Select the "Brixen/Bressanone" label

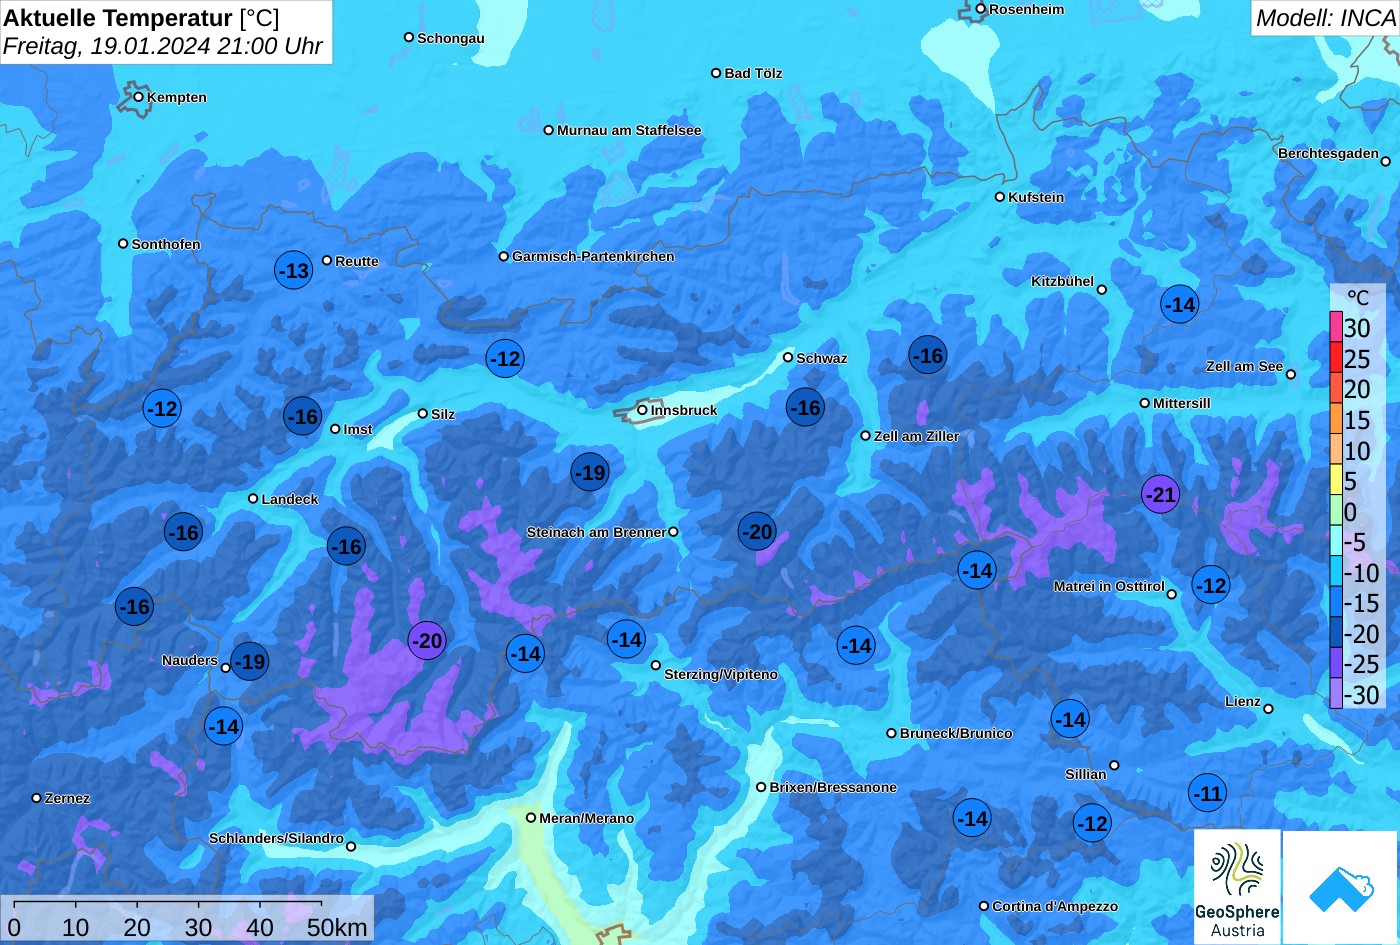833,787
